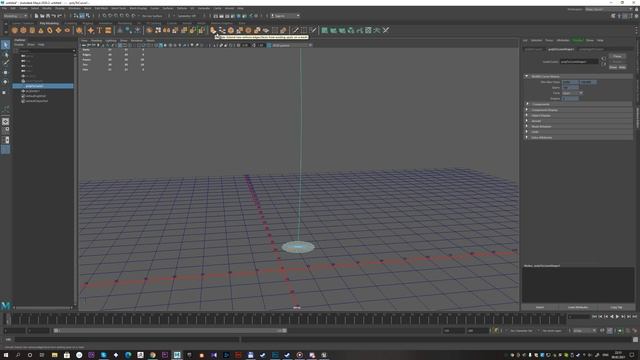Activate the Scale tool in the toolbox
Viewport: 640px width, 360px height.
tap(5, 92)
